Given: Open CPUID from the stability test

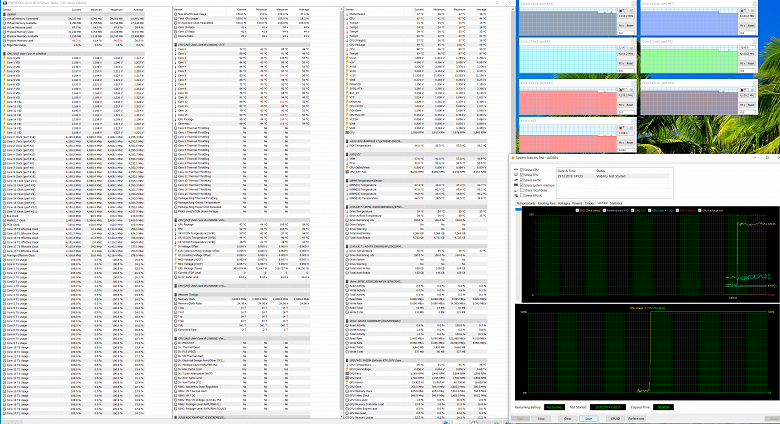Looking at the screenshot, I should pyautogui.click(x=615, y=419).
